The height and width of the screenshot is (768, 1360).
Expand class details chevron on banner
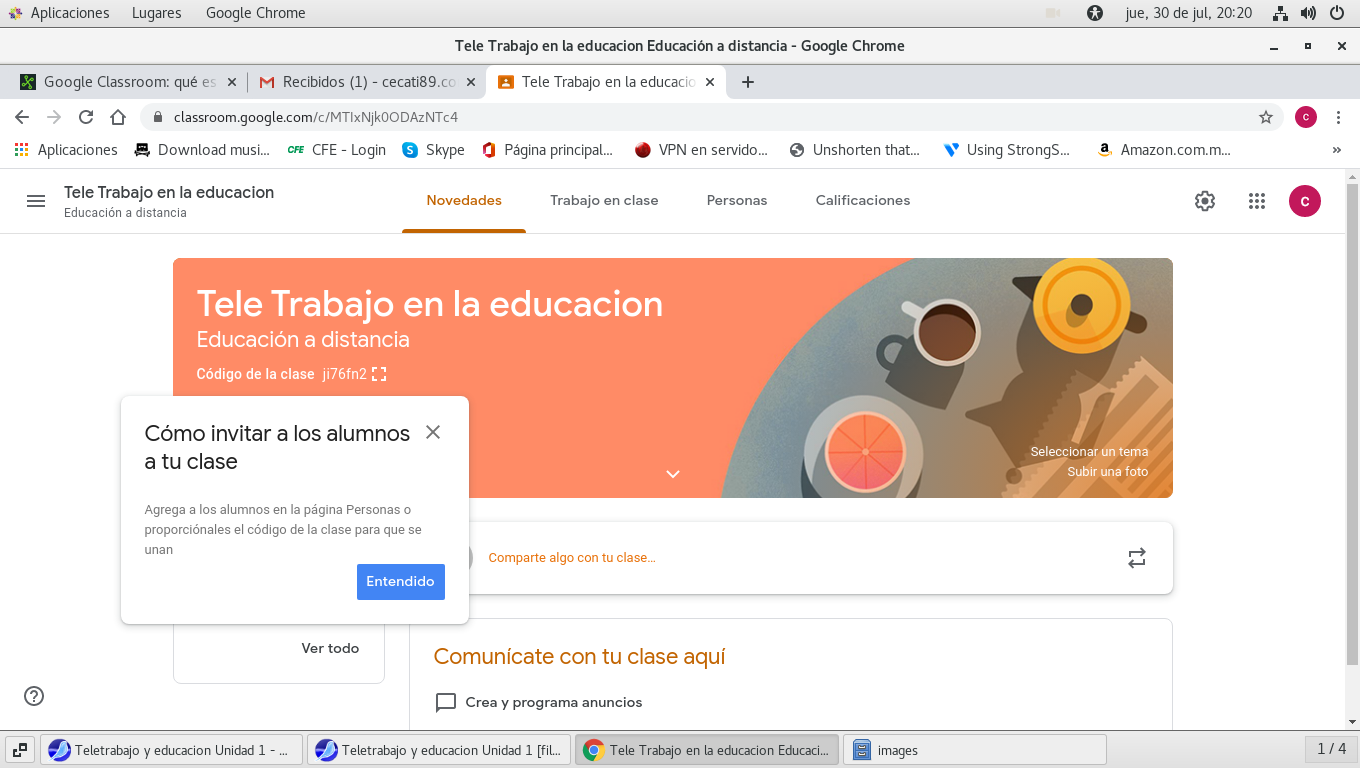pyautogui.click(x=673, y=474)
